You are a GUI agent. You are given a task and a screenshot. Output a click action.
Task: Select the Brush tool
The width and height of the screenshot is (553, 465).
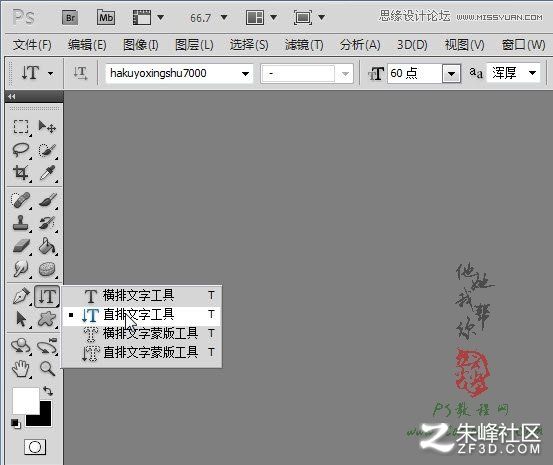click(47, 200)
